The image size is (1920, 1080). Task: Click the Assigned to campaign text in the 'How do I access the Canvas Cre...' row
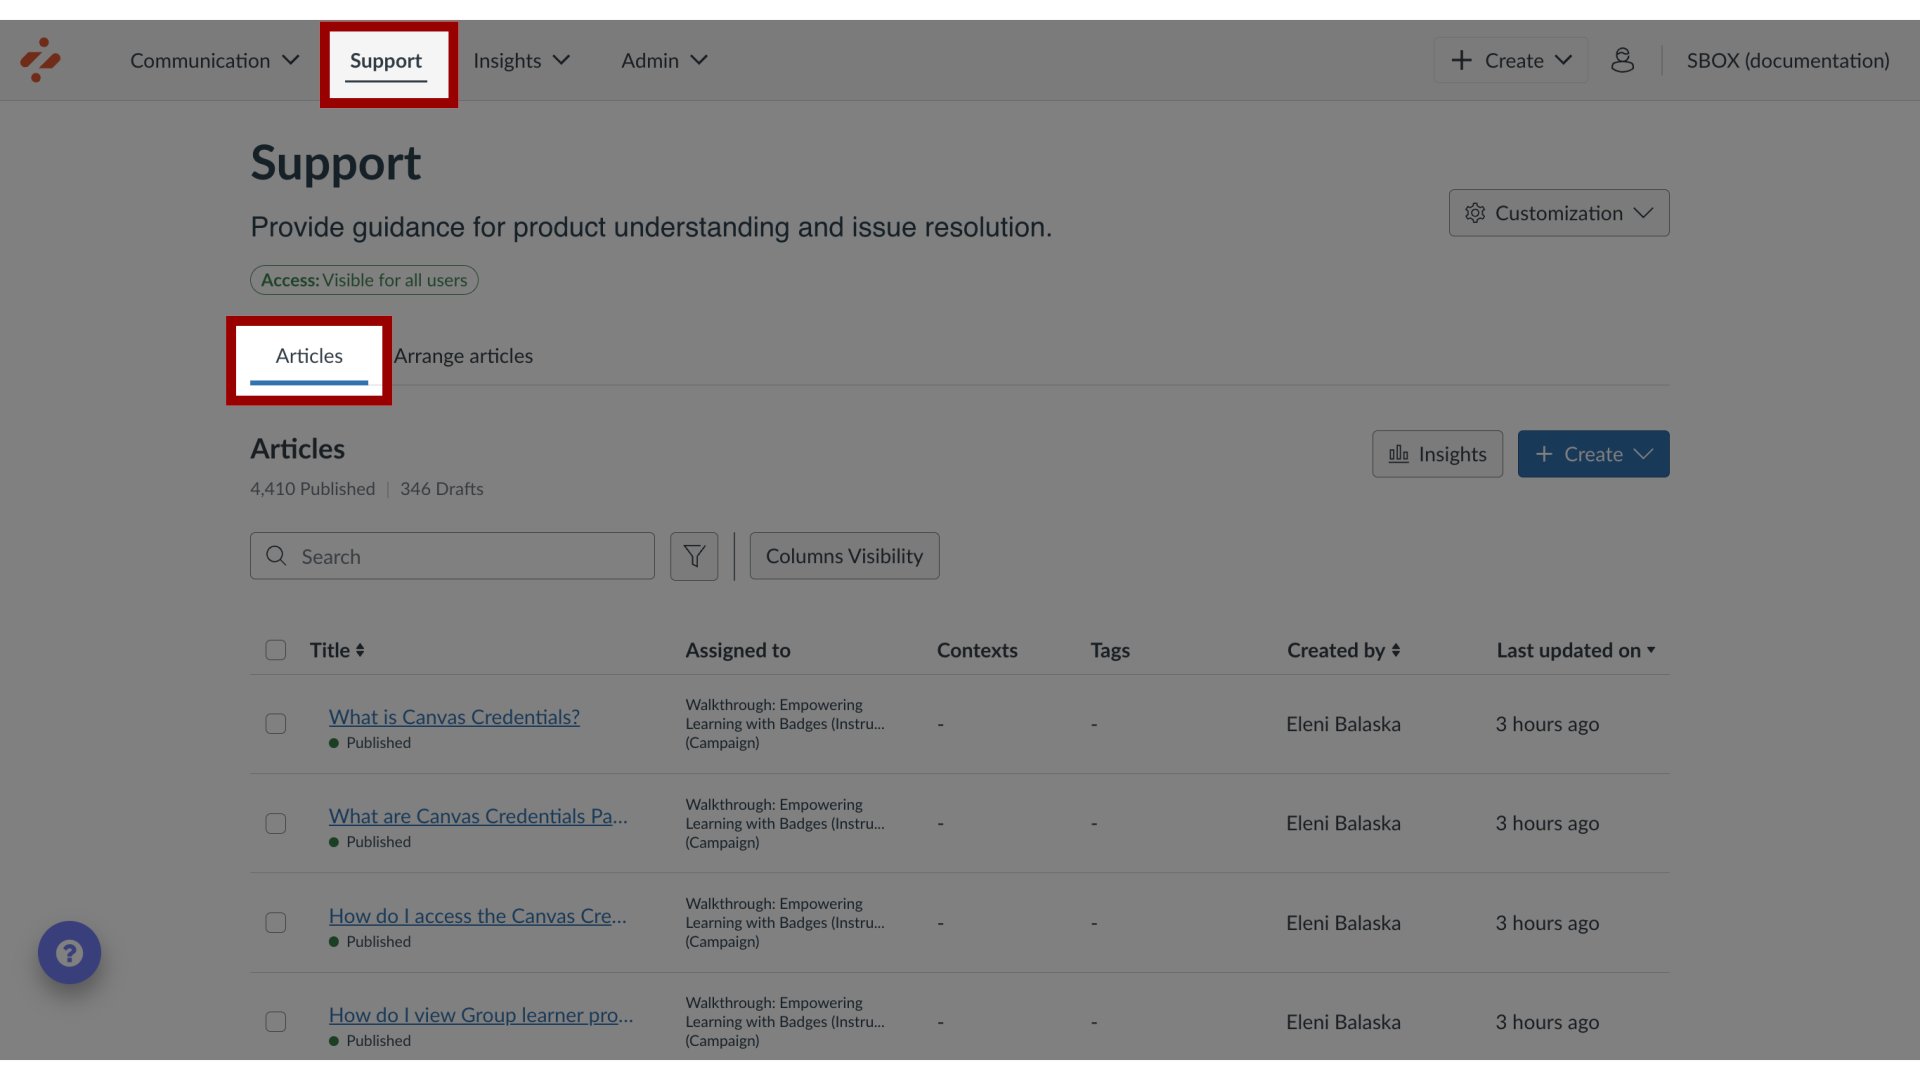785,923
